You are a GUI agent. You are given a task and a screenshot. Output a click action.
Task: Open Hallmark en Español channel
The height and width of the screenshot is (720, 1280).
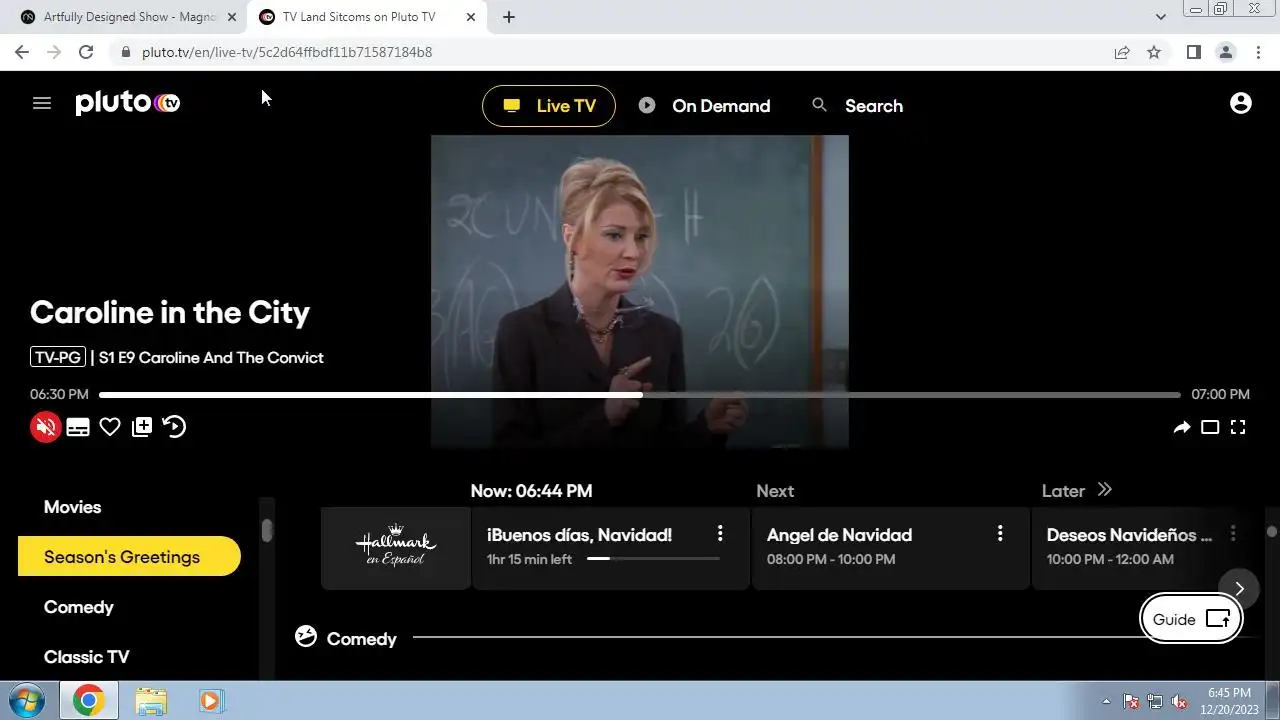[396, 548]
